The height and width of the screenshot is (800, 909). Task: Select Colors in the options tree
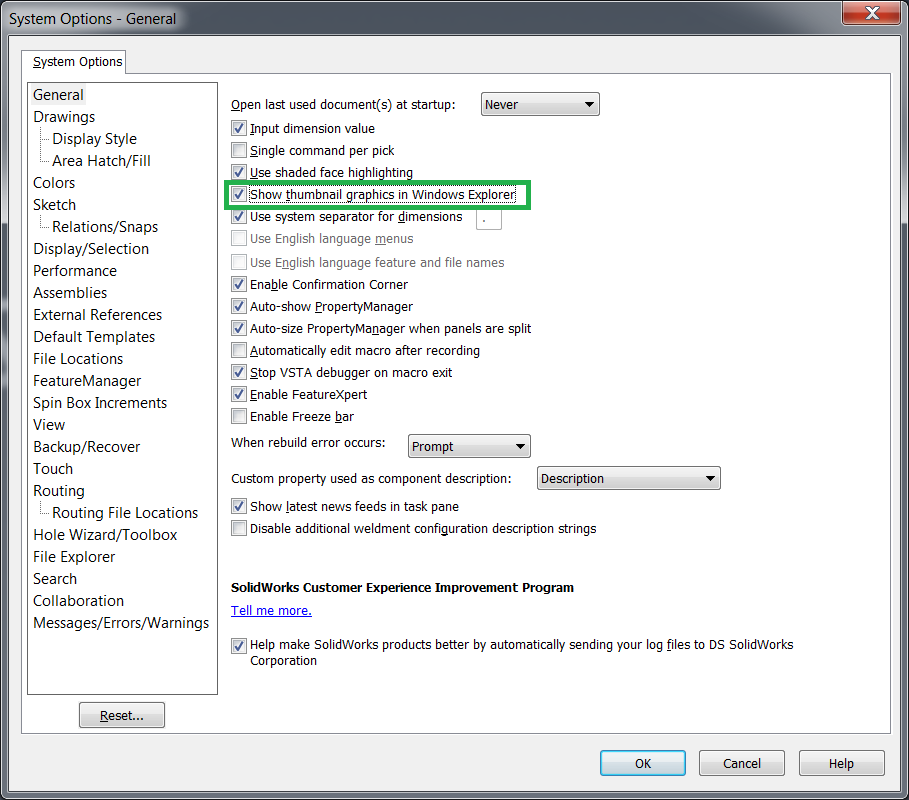(54, 183)
